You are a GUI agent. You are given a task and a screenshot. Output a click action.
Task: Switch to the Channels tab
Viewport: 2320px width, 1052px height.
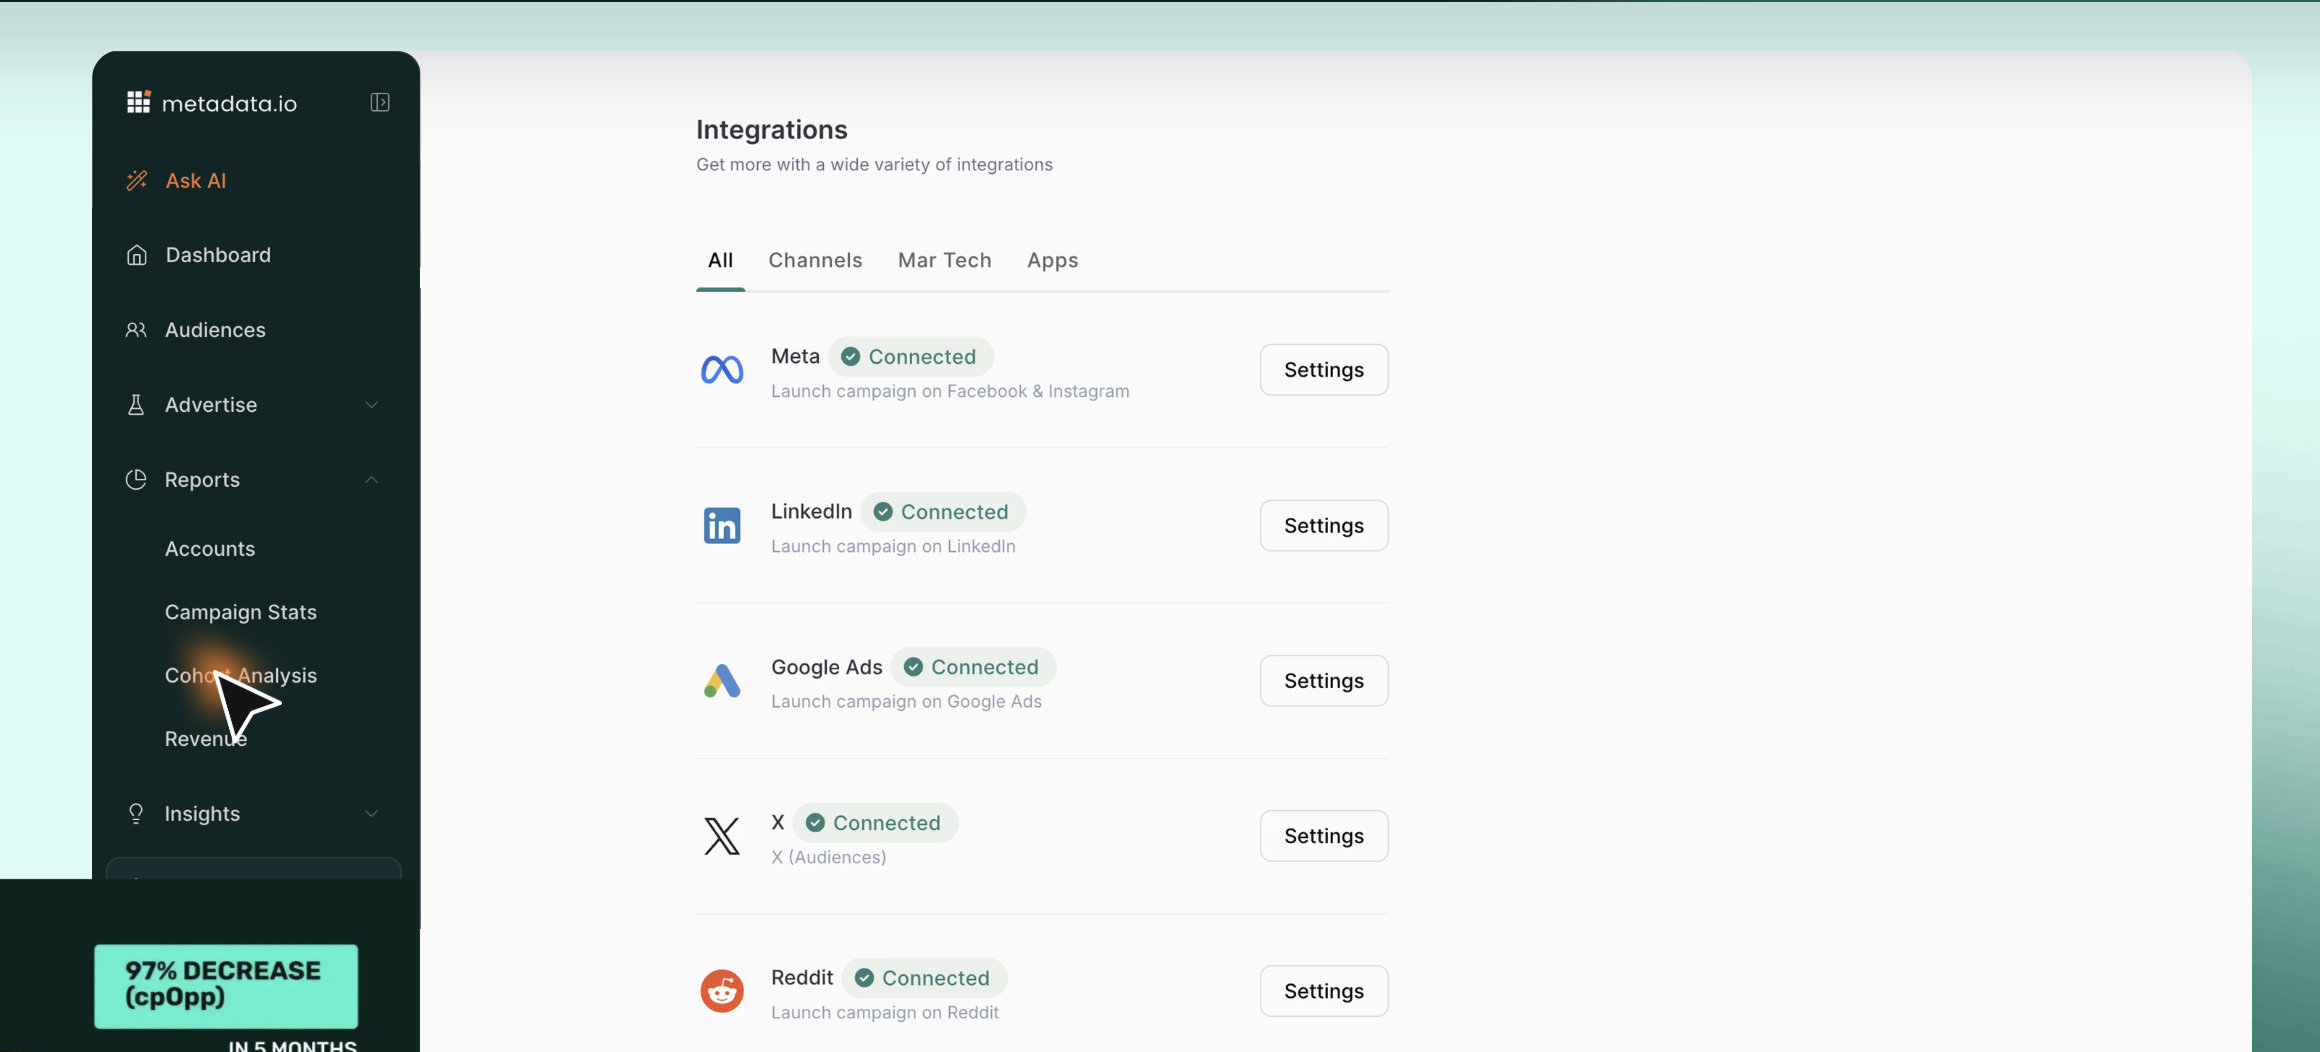point(815,260)
